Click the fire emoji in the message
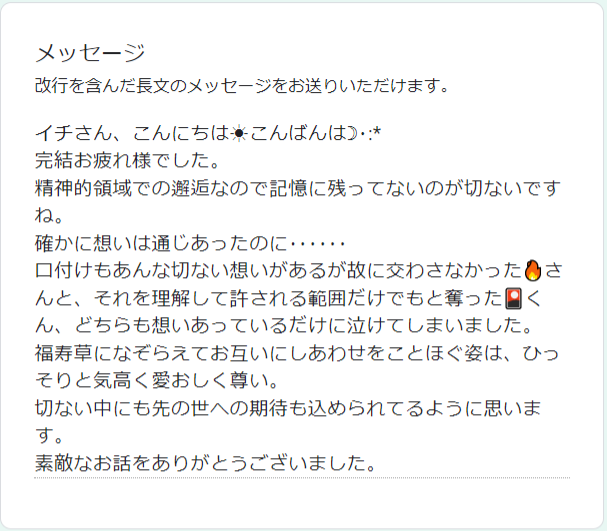The width and height of the screenshot is (607, 531). [533, 270]
